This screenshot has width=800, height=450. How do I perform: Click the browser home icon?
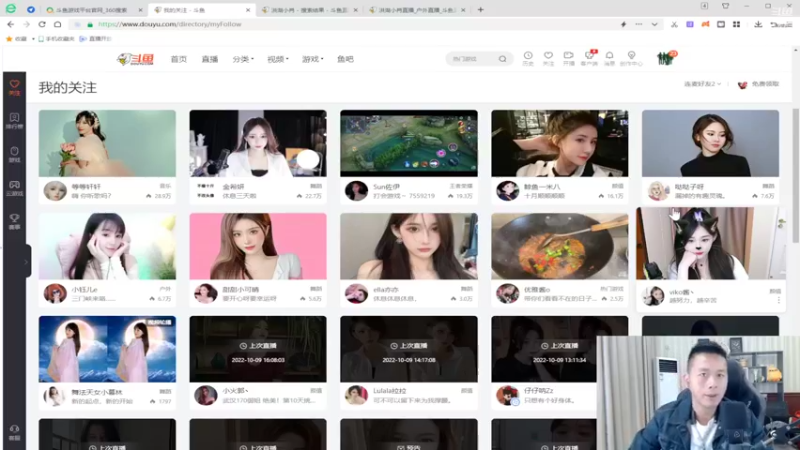58,24
